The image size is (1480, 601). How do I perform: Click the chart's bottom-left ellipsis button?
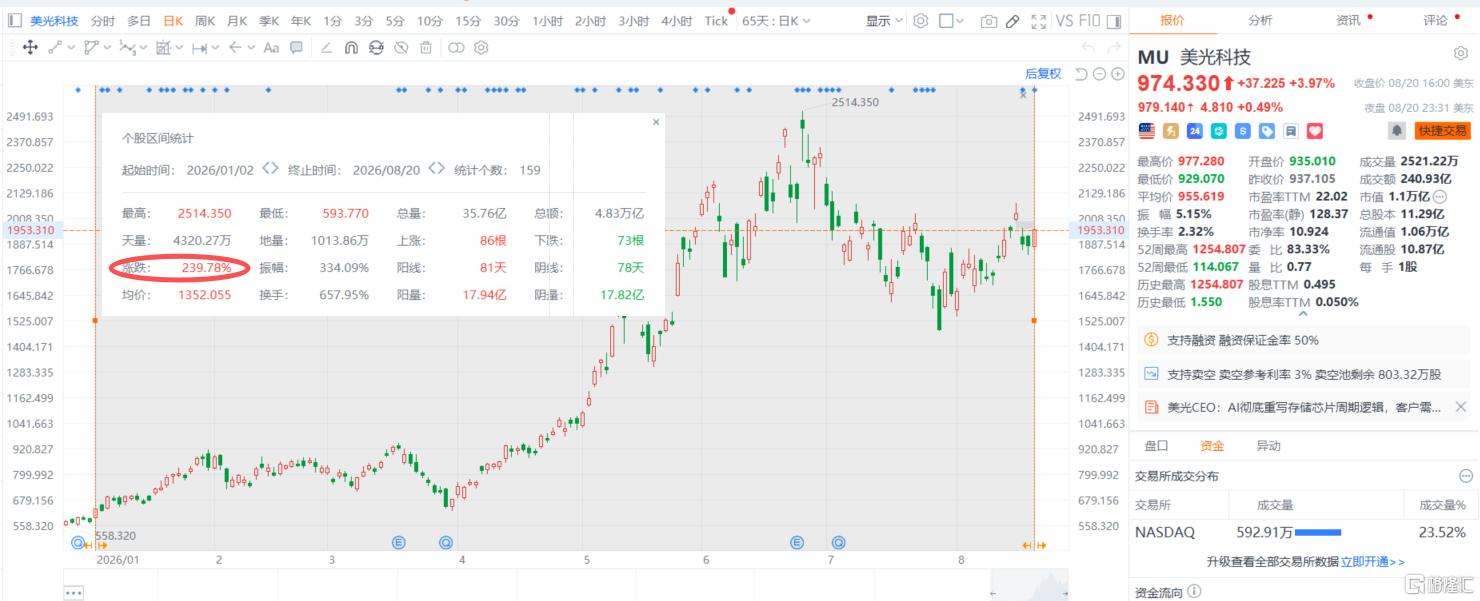click(73, 593)
